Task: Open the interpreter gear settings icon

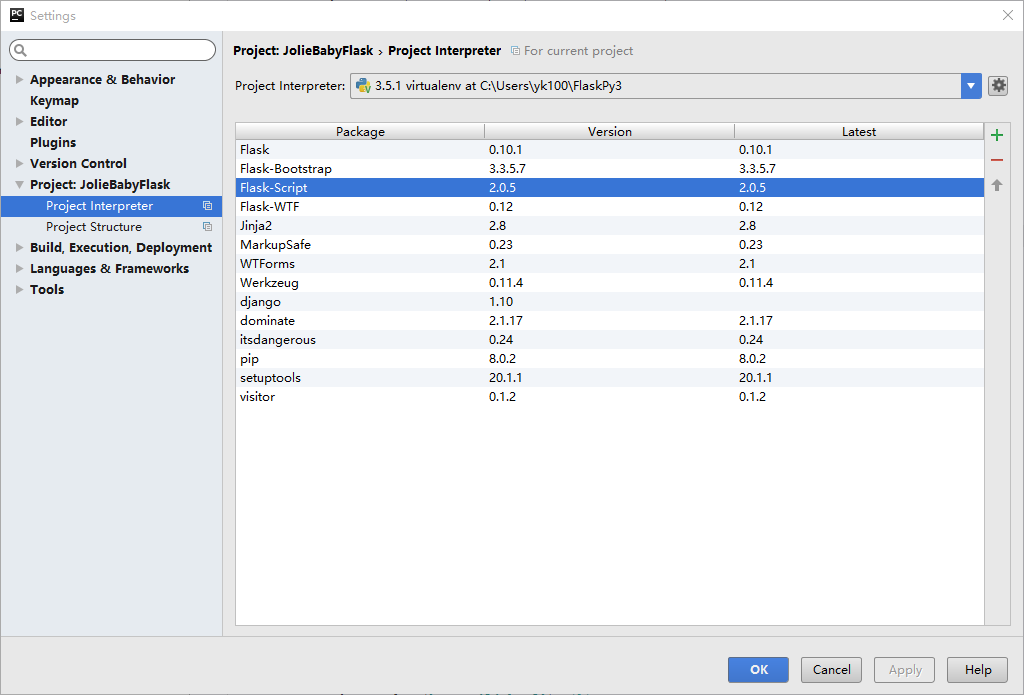Action: [998, 86]
